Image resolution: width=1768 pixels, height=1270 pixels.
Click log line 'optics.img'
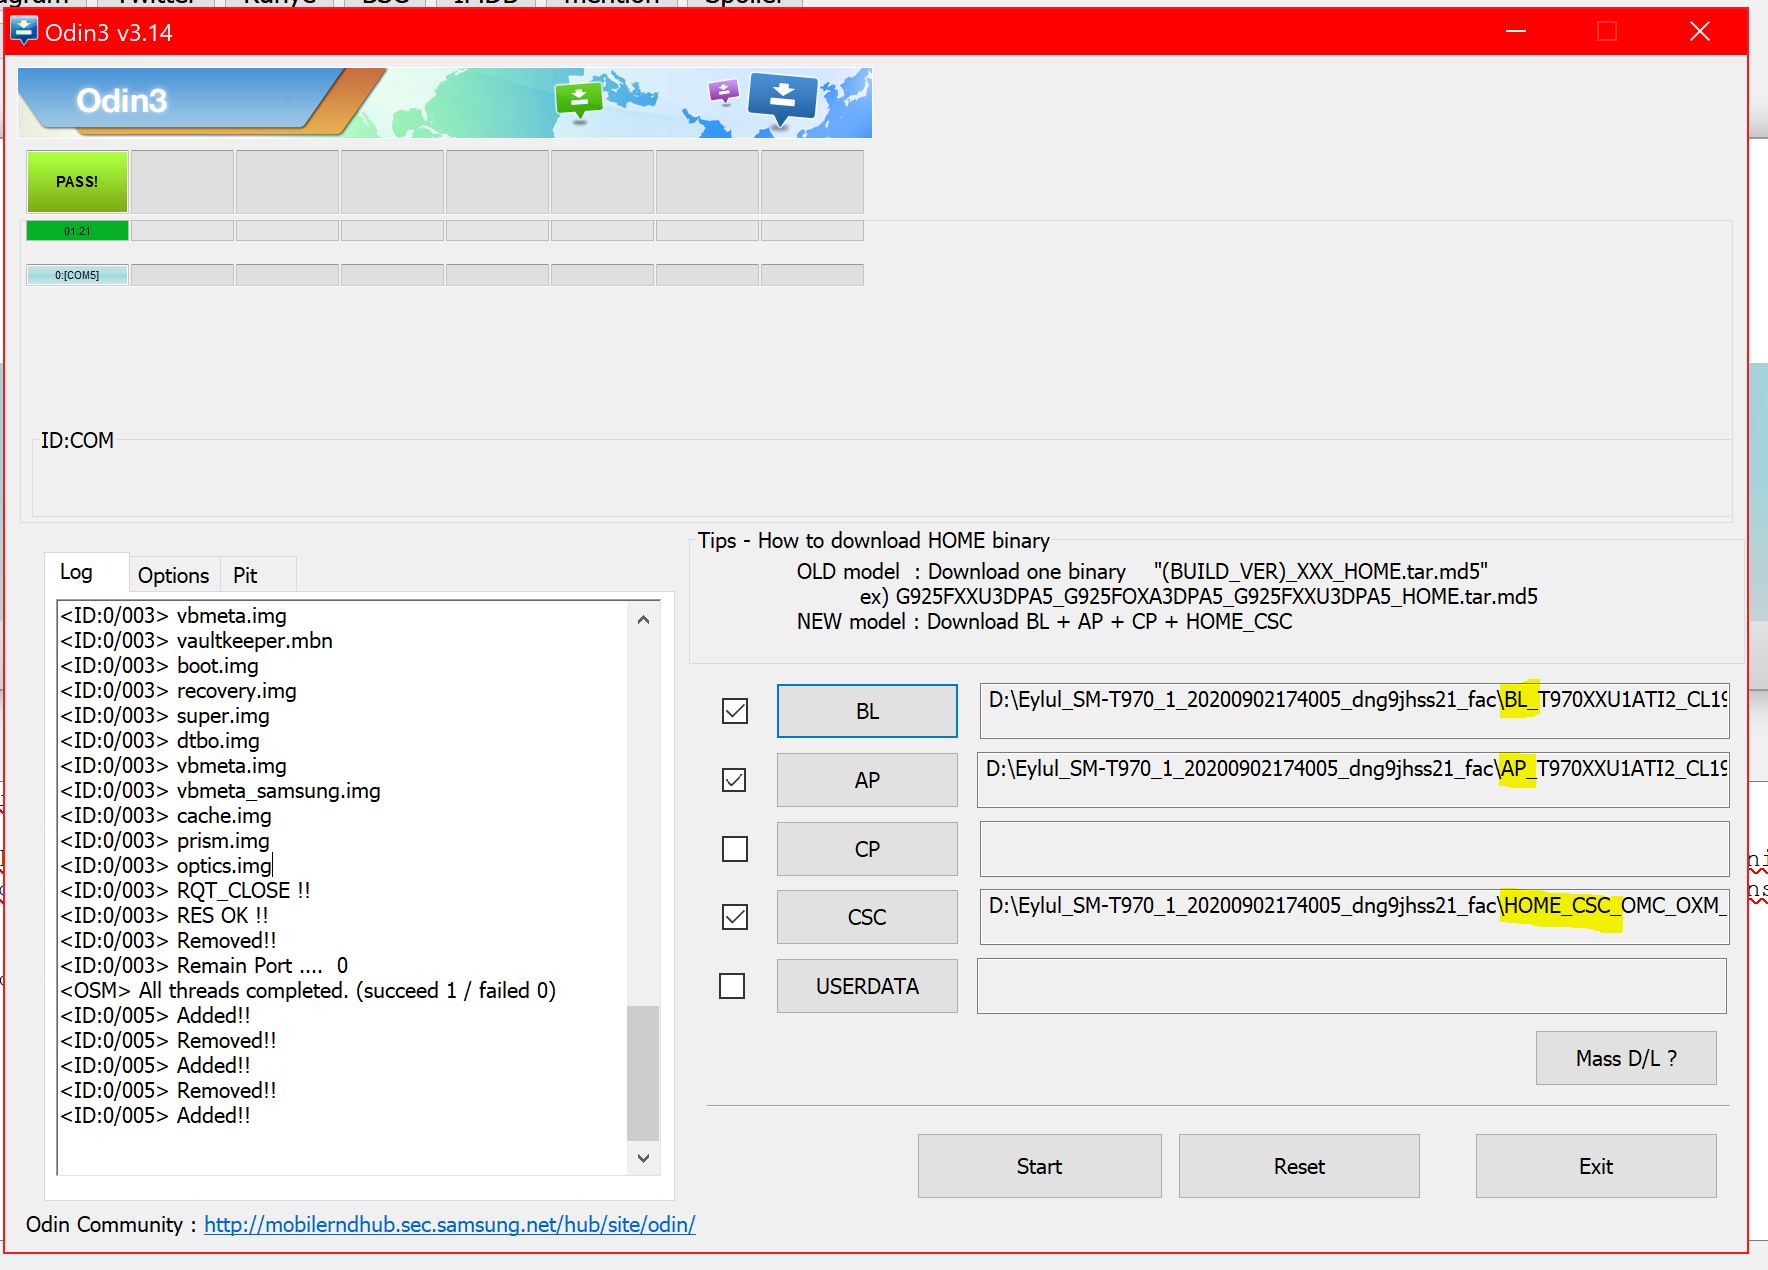pyautogui.click(x=166, y=866)
